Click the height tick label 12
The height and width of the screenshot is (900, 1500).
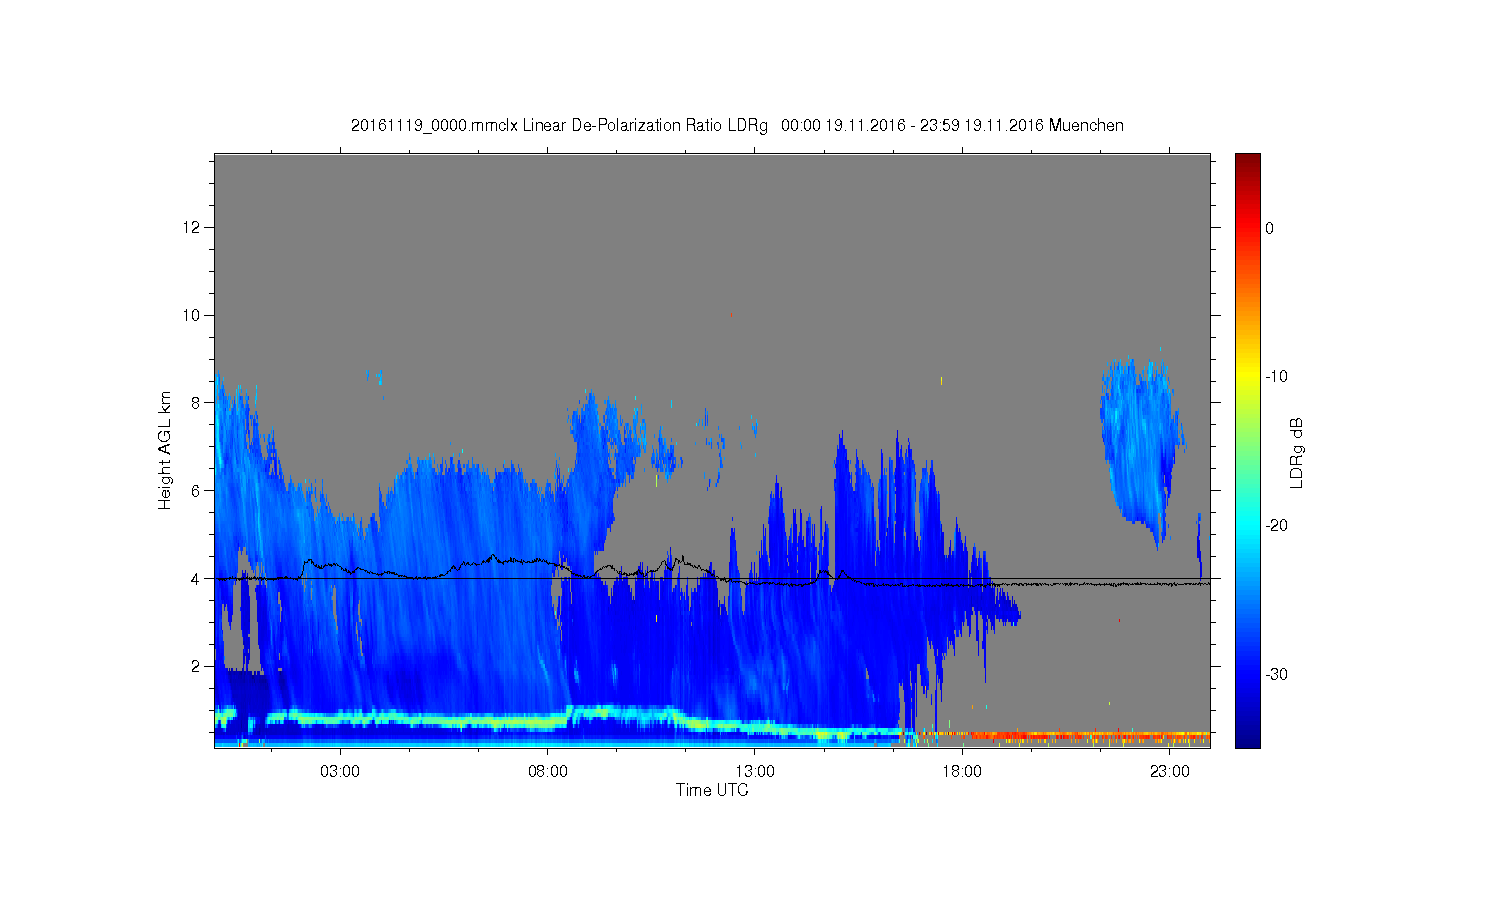point(193,228)
